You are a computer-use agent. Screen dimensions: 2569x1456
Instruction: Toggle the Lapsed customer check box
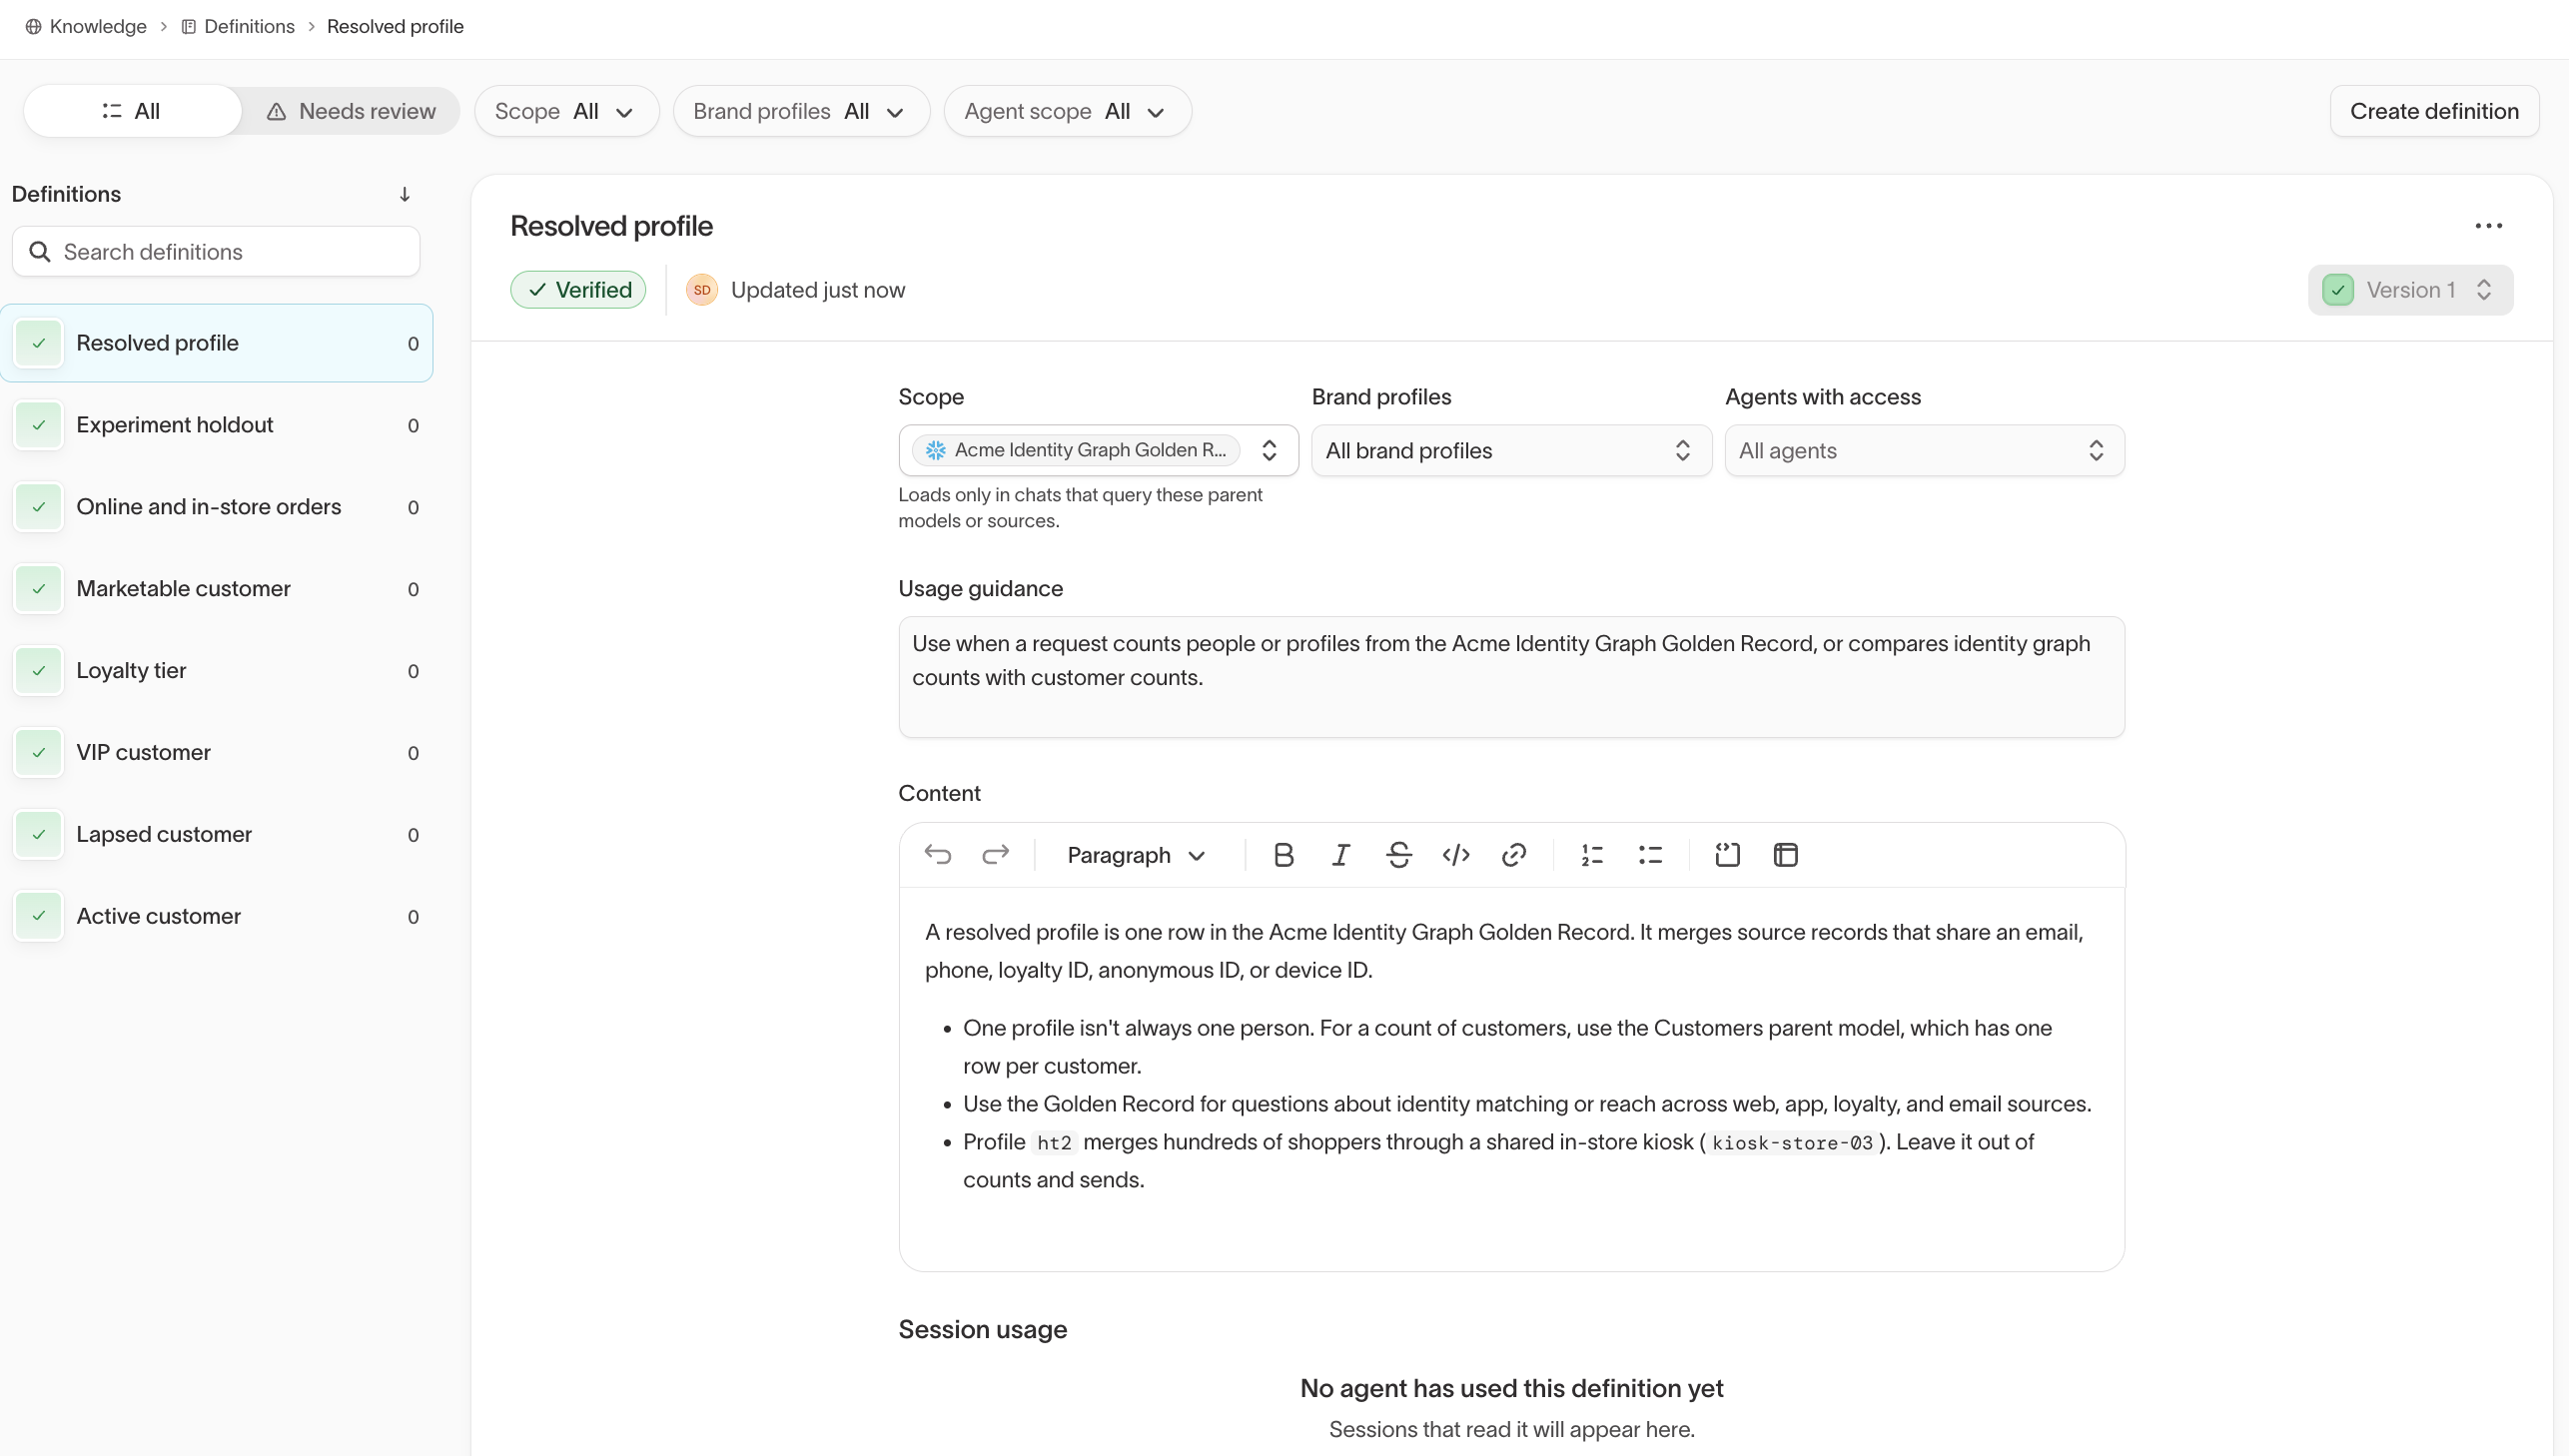(x=39, y=835)
